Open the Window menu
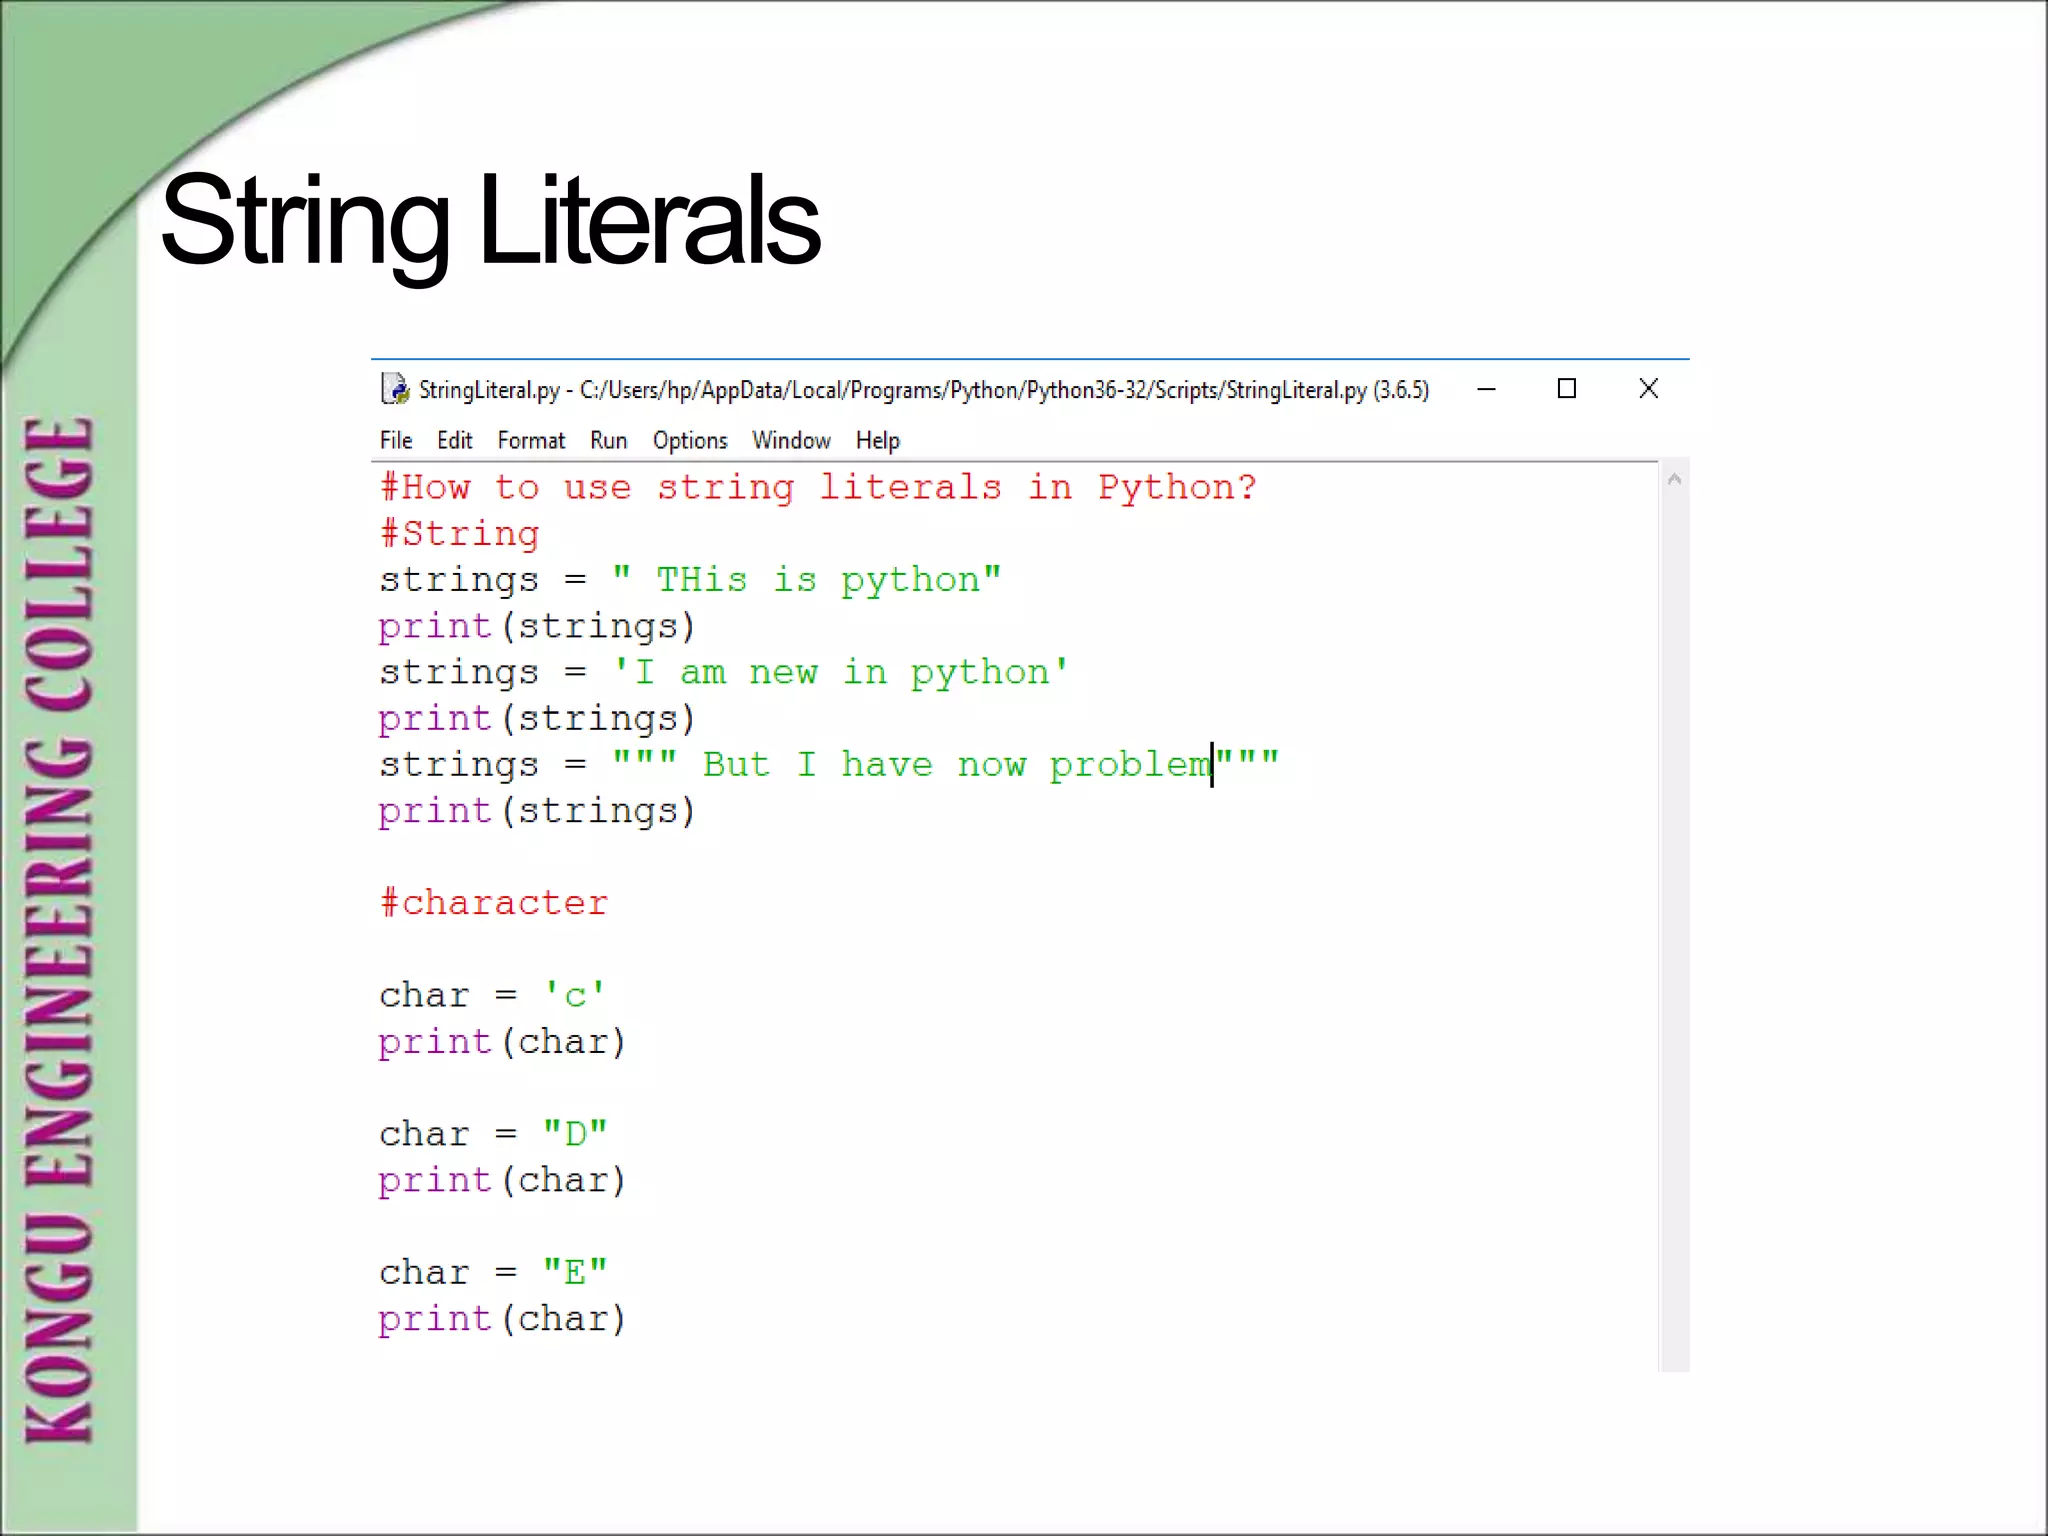The height and width of the screenshot is (1536, 2048). tap(791, 441)
